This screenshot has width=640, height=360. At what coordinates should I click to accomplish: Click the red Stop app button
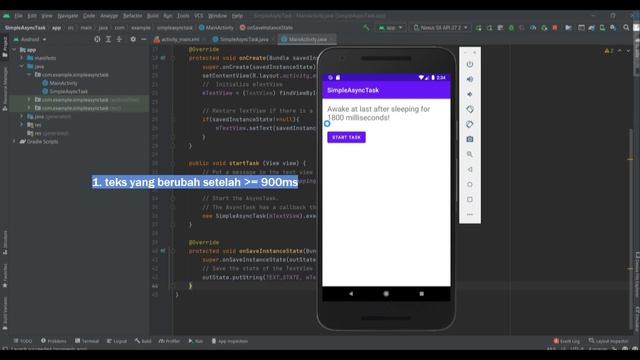[x=555, y=27]
